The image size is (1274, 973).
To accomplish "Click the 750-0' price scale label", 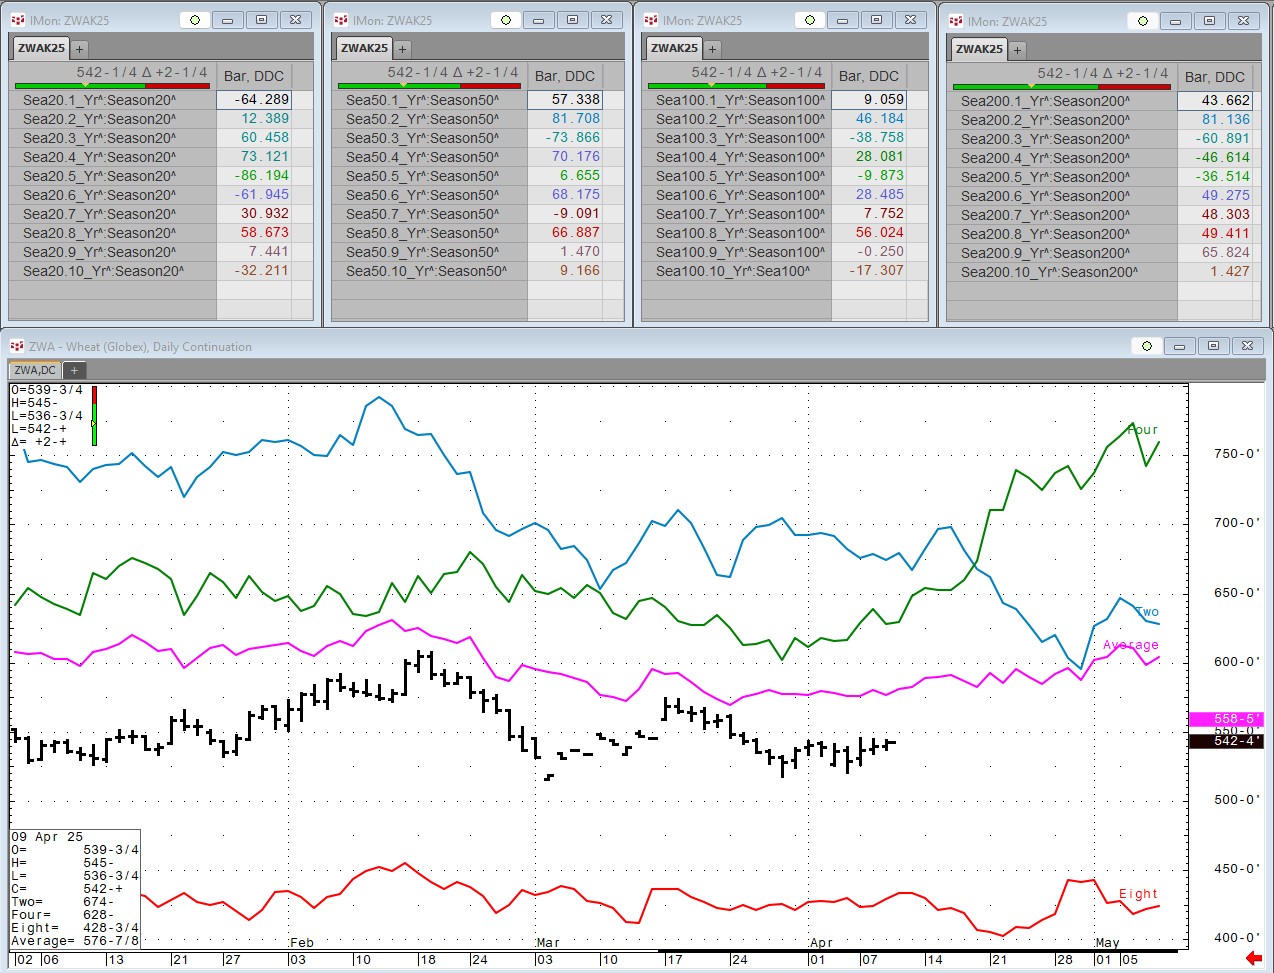I will pyautogui.click(x=1236, y=454).
